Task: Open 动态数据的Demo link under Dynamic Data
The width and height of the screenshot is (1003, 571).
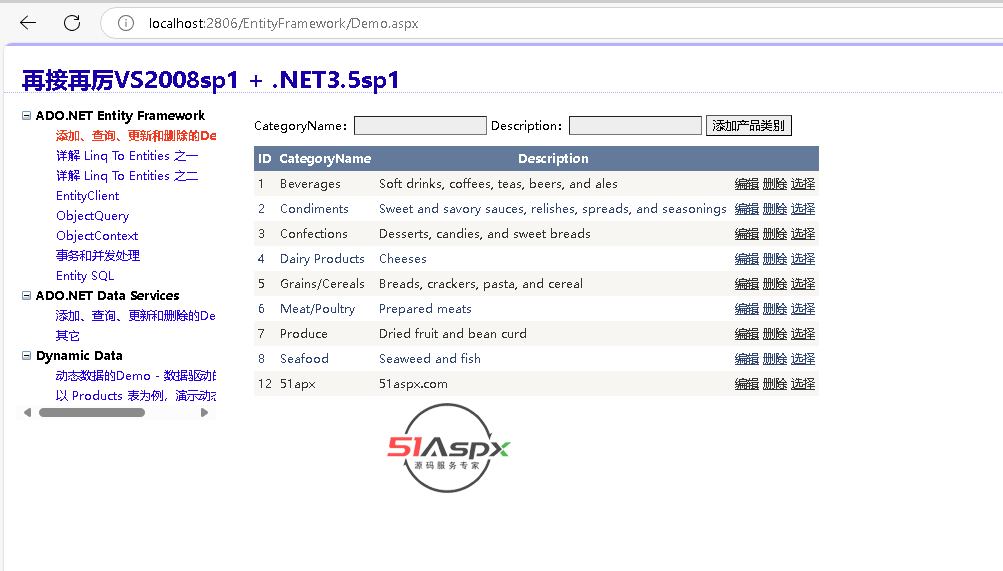Action: coord(136,376)
